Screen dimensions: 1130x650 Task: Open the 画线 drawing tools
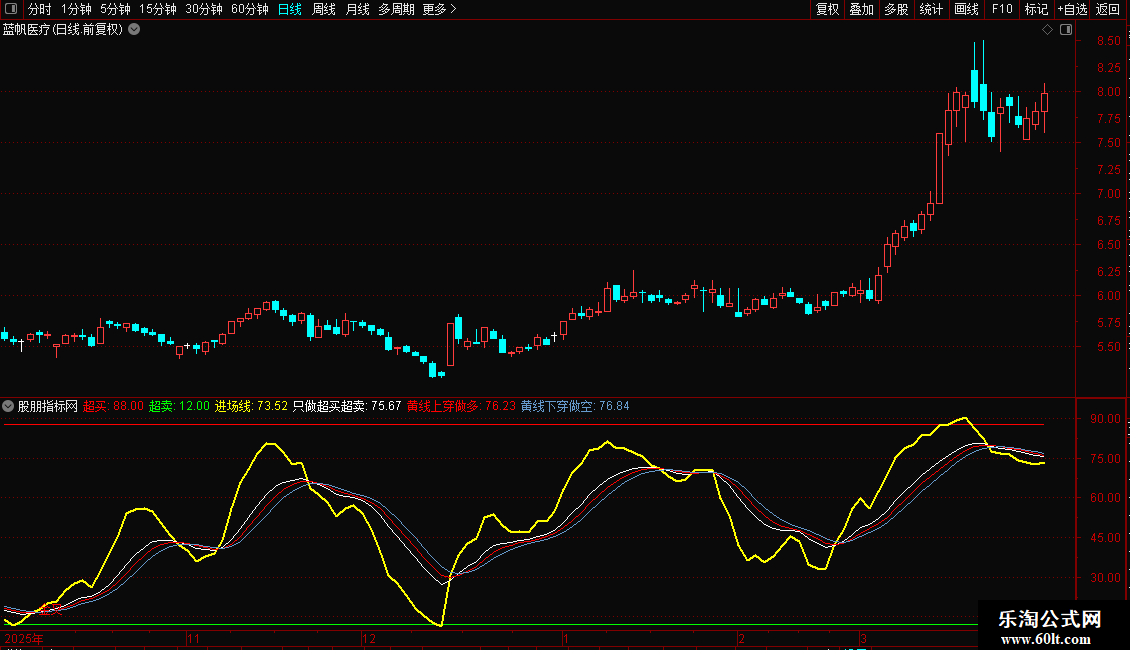point(966,9)
